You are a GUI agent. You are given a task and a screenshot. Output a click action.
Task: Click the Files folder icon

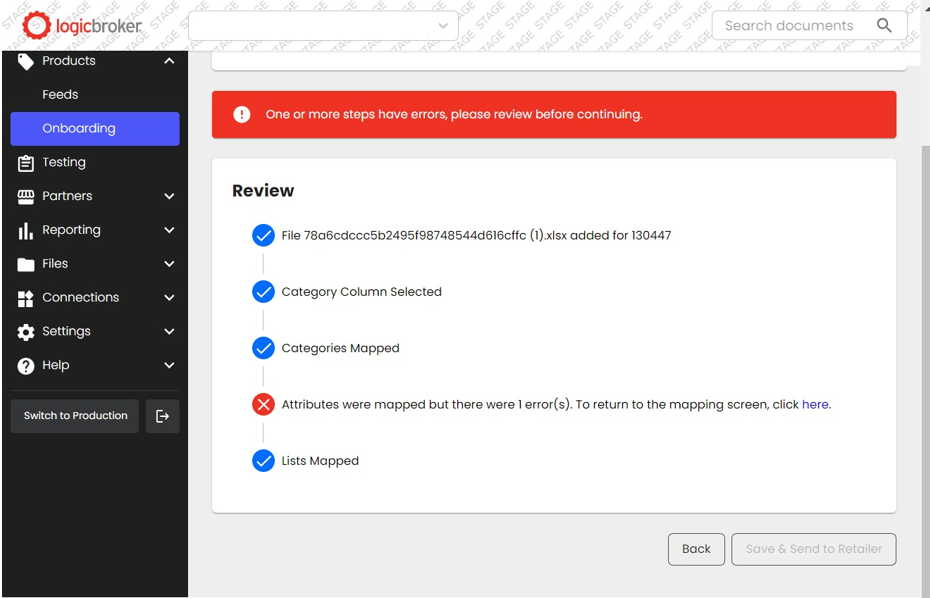coord(26,264)
